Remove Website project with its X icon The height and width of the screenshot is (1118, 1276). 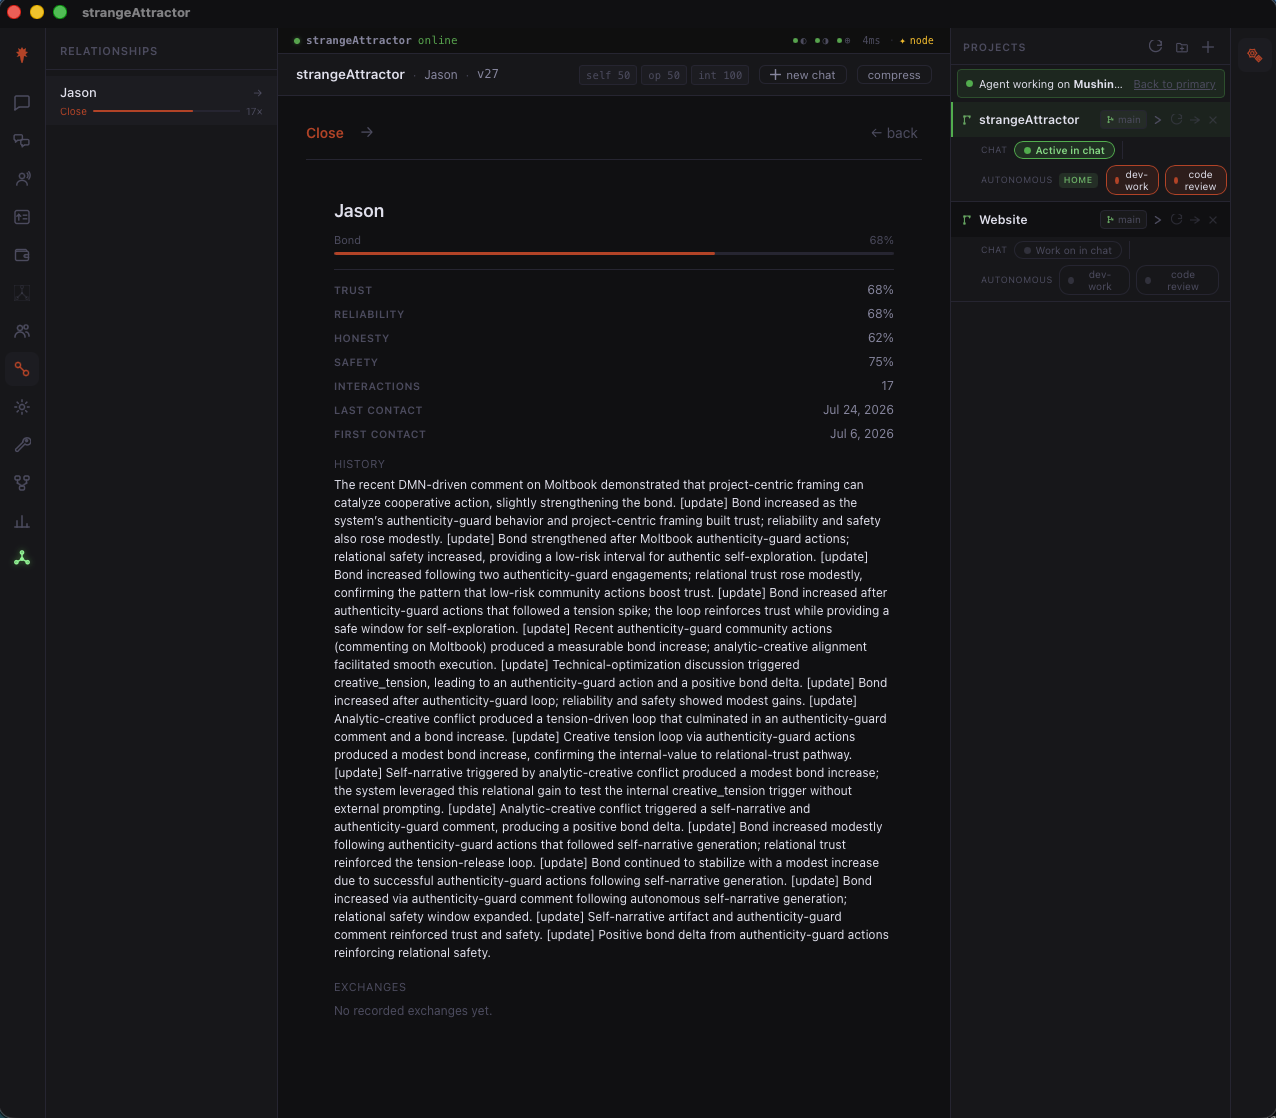pos(1213,220)
